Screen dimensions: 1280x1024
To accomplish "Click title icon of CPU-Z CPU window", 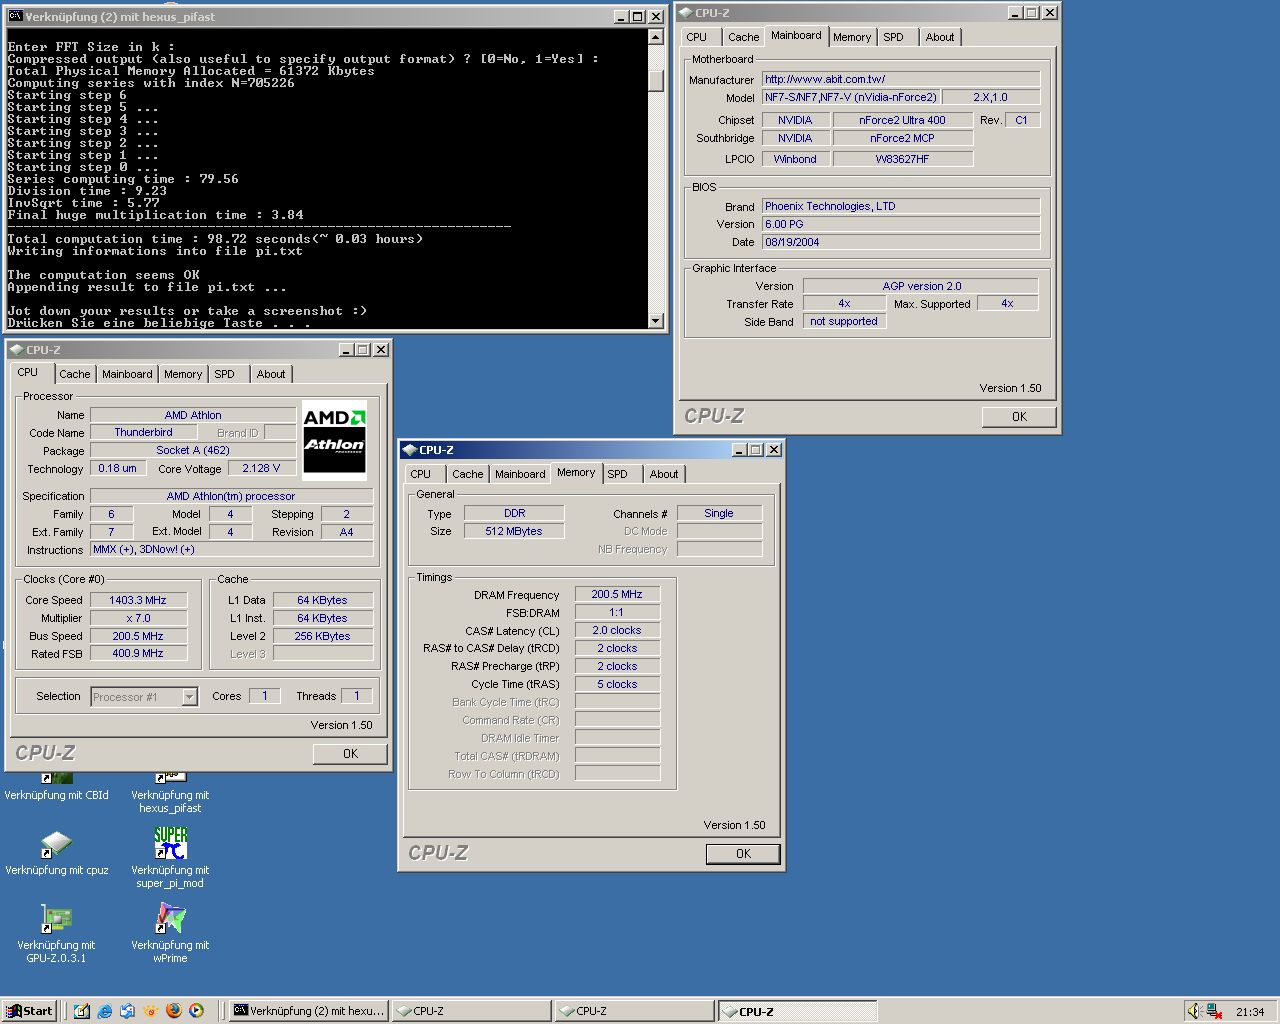I will tap(16, 350).
